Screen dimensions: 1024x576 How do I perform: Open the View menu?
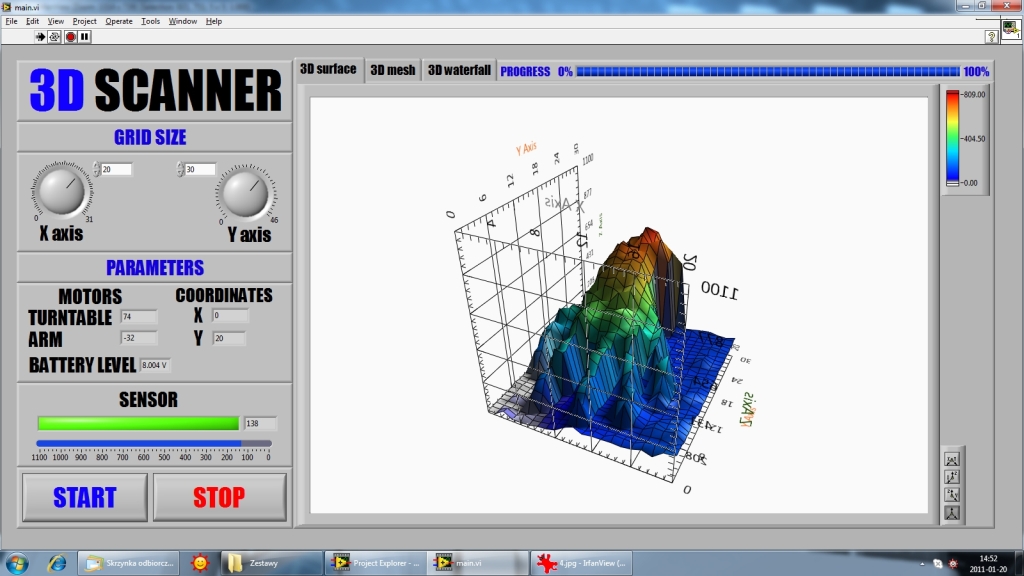56,21
